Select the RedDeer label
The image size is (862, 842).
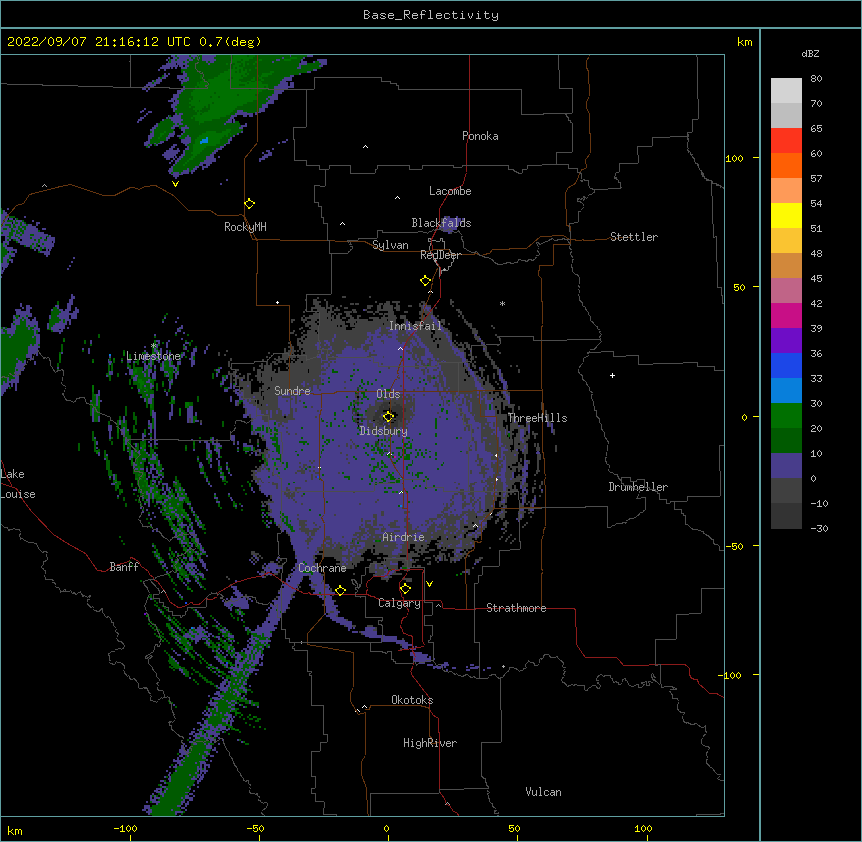[440, 255]
